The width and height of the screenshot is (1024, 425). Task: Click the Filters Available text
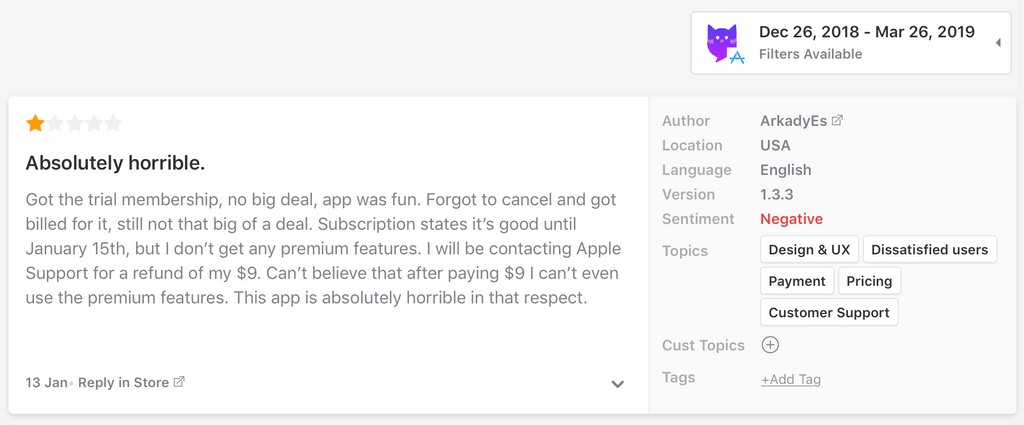tap(810, 54)
